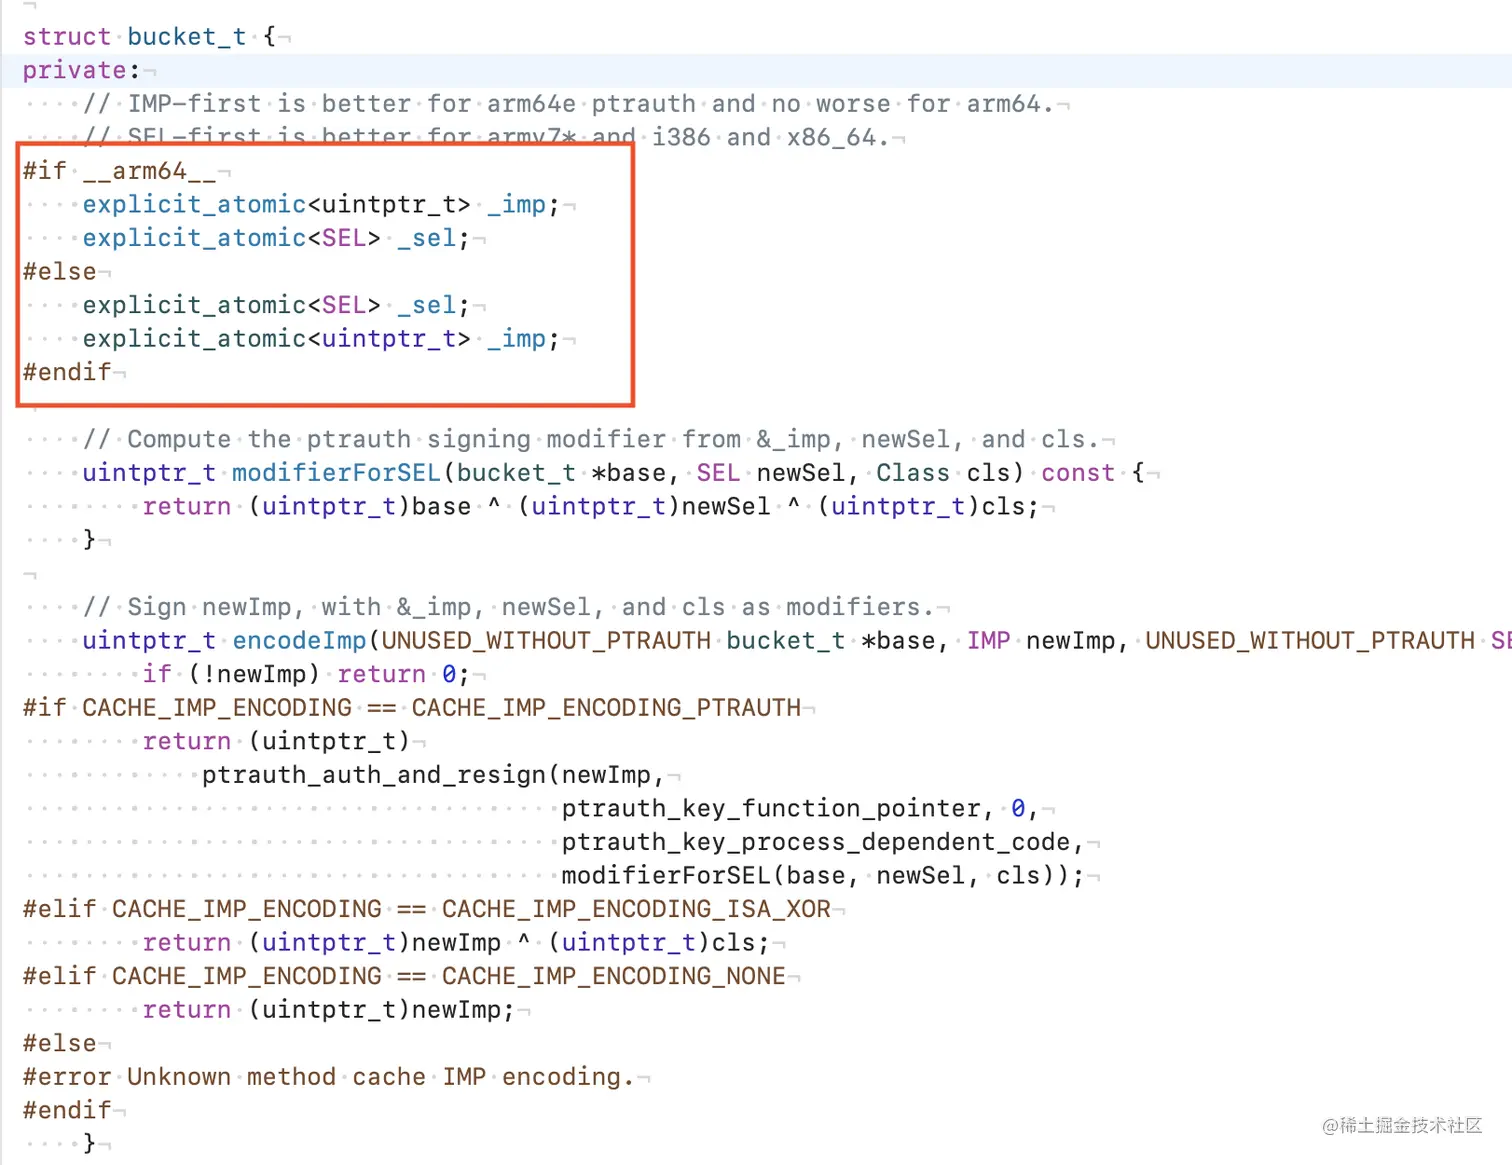The width and height of the screenshot is (1512, 1165).
Task: Click the '#endif' line after the _imp declaration
Action: point(67,372)
